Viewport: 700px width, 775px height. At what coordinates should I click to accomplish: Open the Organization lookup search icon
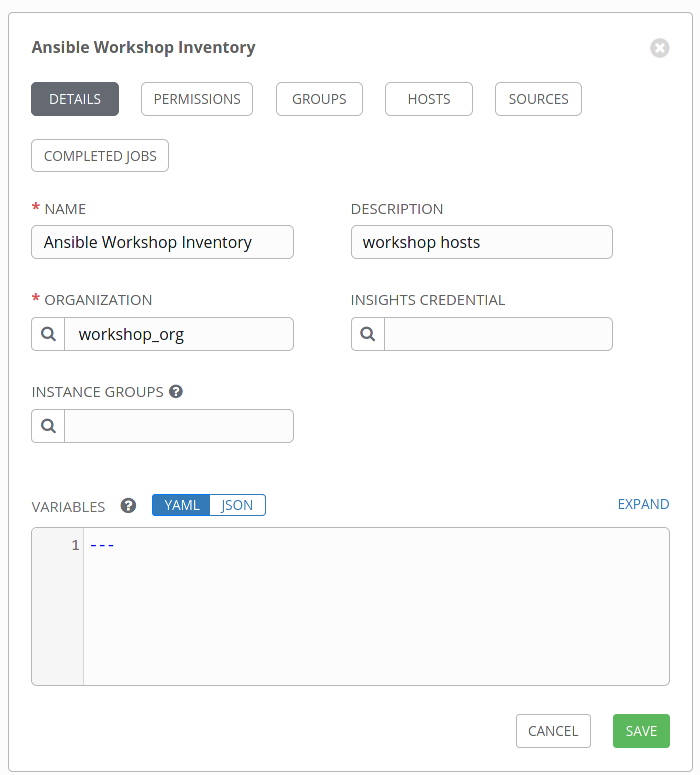48,334
